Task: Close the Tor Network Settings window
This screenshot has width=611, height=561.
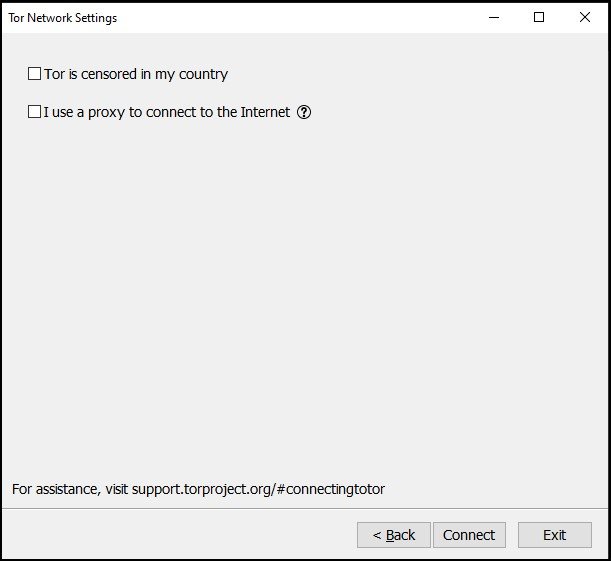Action: pos(585,18)
